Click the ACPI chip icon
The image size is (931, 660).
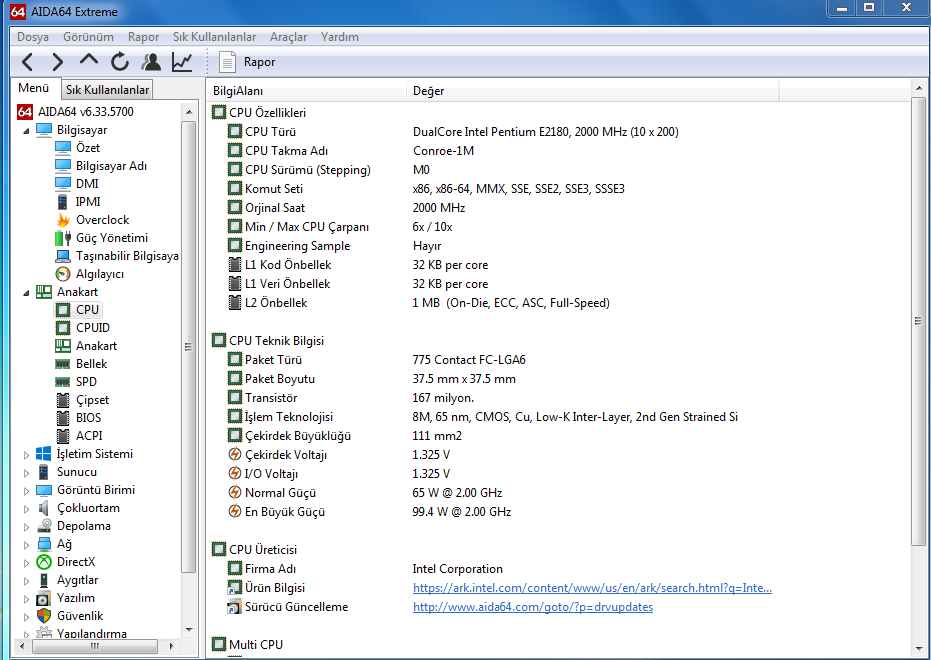62,436
